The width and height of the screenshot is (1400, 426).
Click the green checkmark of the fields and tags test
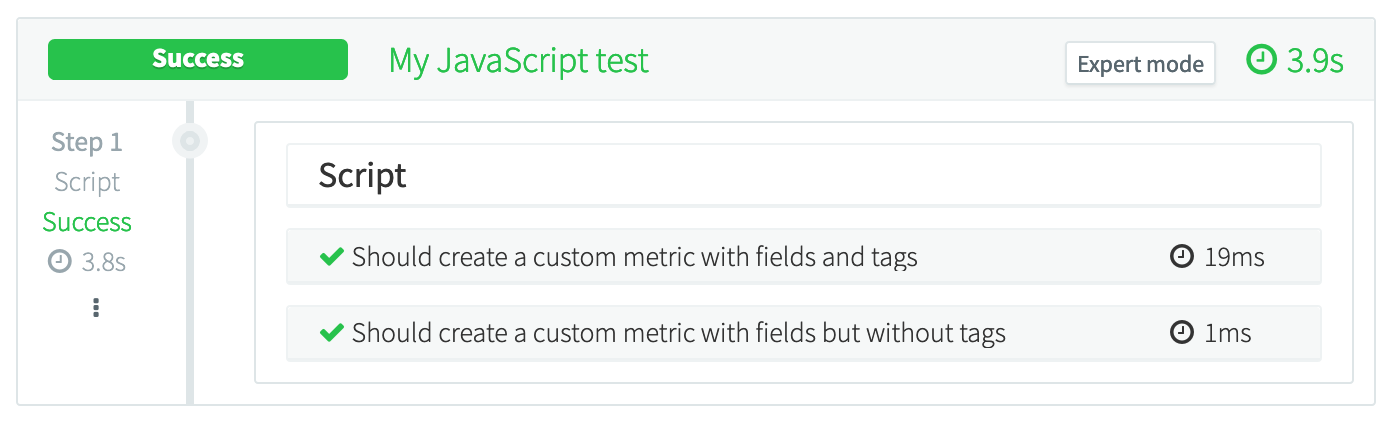tap(331, 257)
